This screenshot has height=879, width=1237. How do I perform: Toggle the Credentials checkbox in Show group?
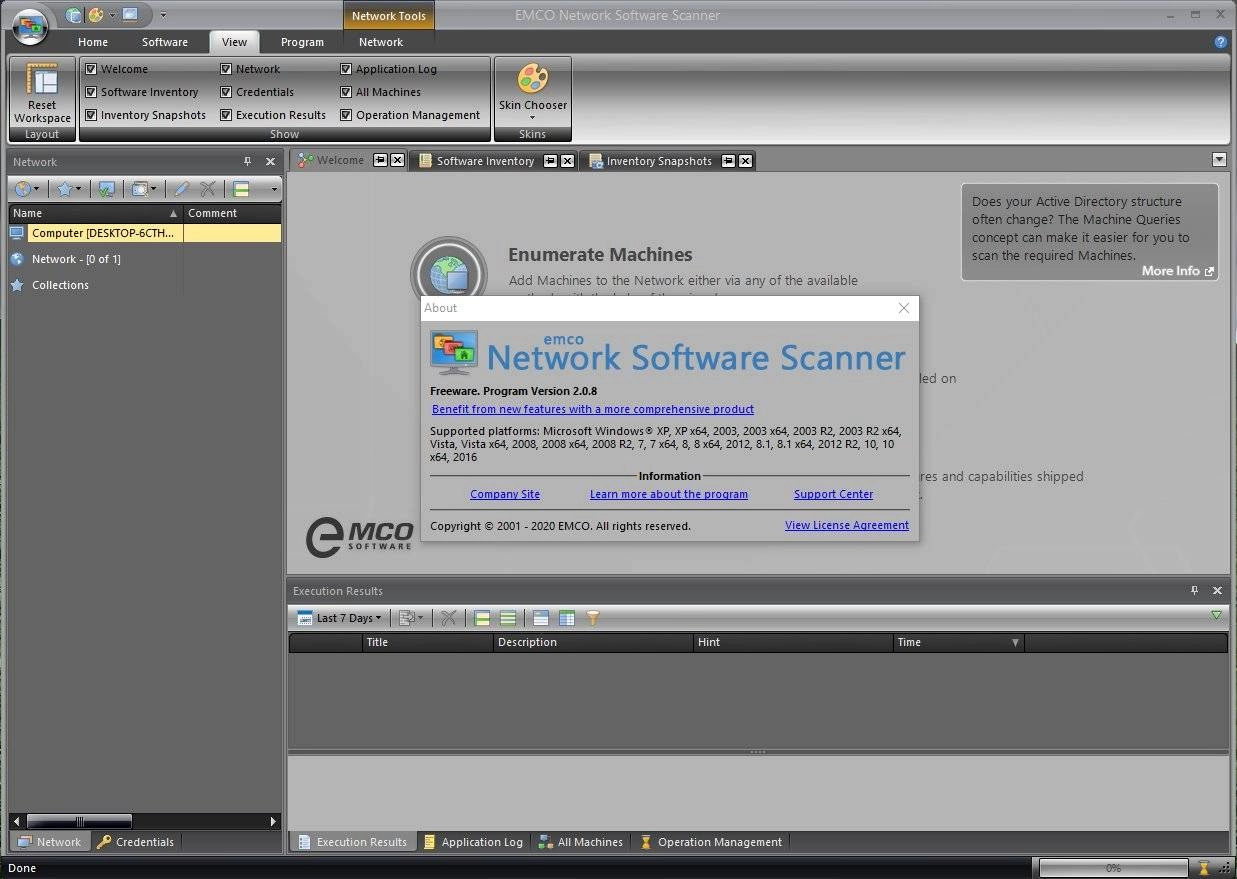pyautogui.click(x=226, y=92)
